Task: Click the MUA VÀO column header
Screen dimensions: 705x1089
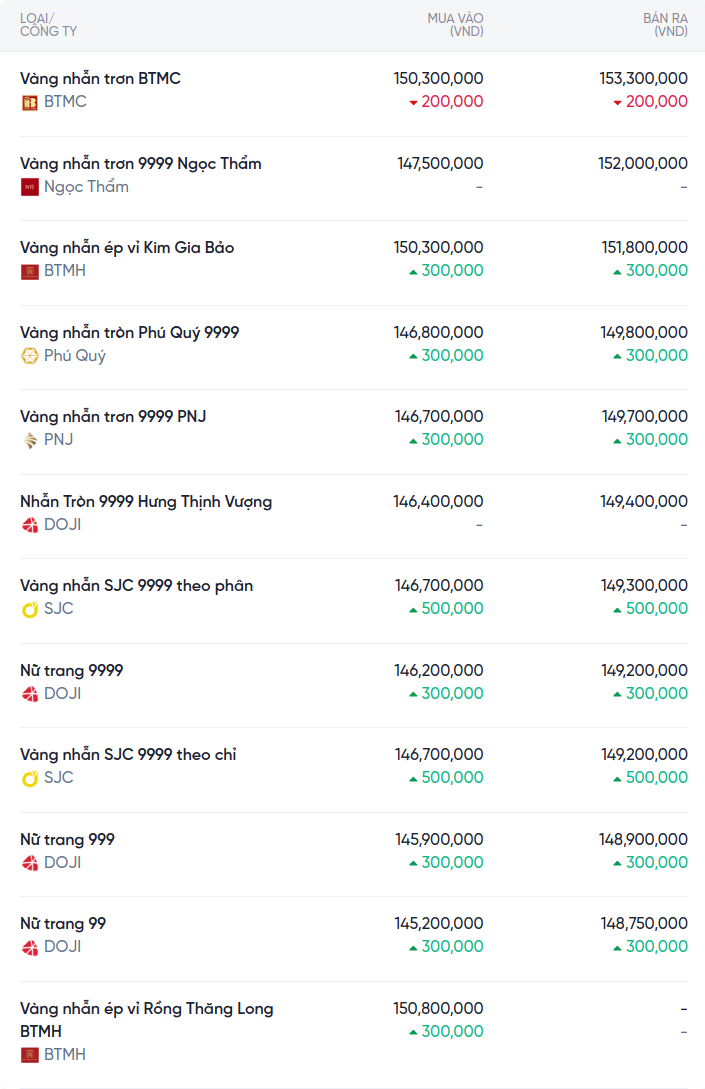Action: (455, 25)
